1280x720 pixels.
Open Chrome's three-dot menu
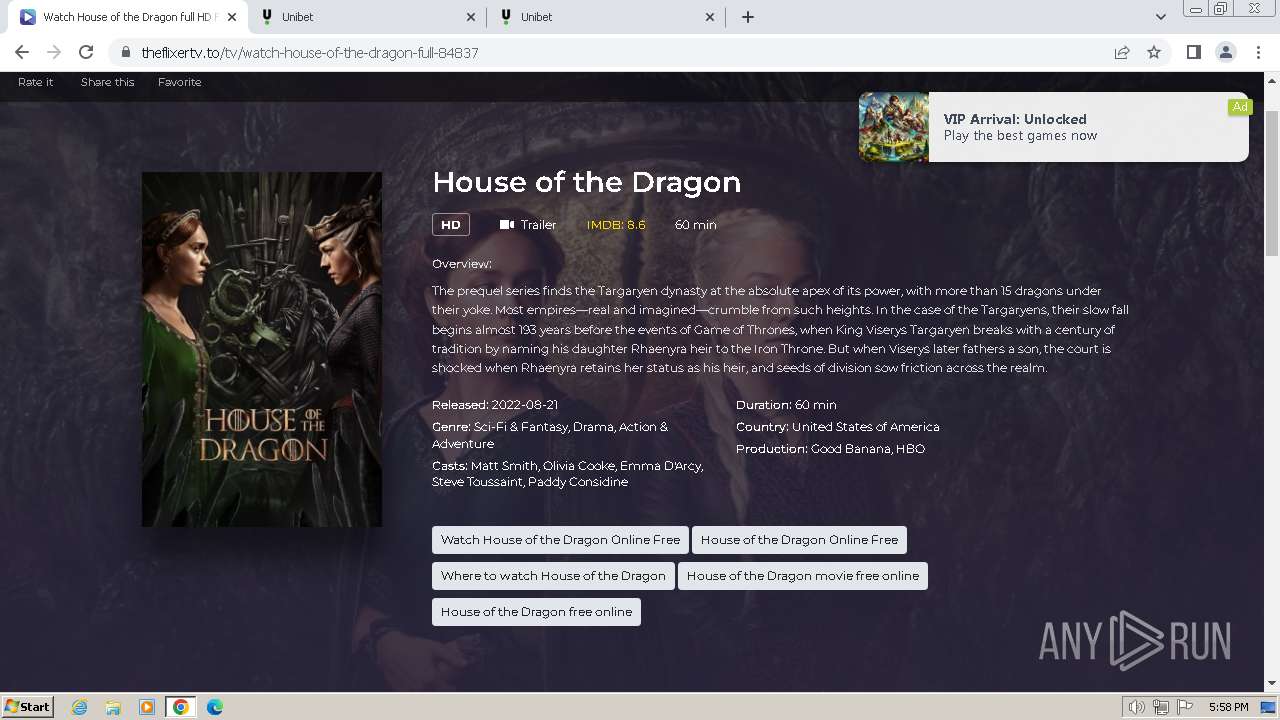(x=1257, y=52)
